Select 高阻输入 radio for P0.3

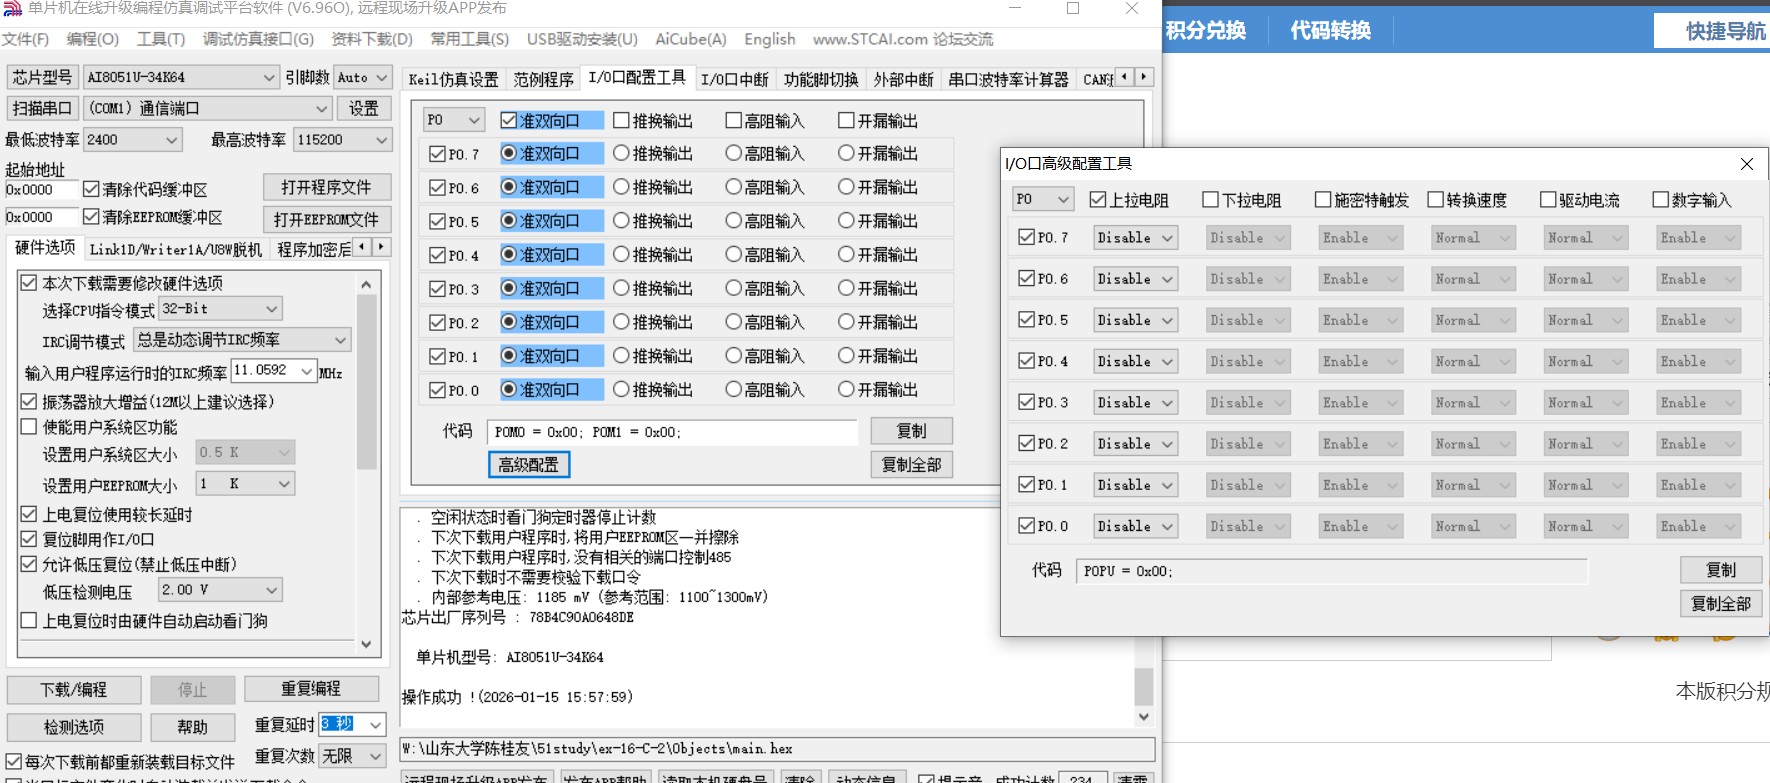coord(733,288)
